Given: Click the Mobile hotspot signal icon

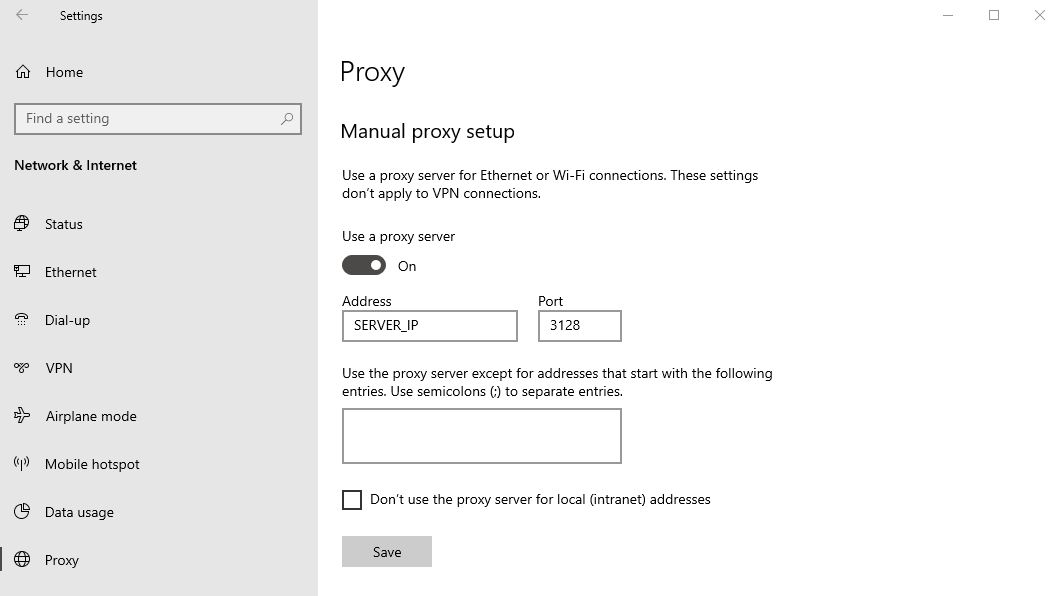Looking at the screenshot, I should 22,463.
